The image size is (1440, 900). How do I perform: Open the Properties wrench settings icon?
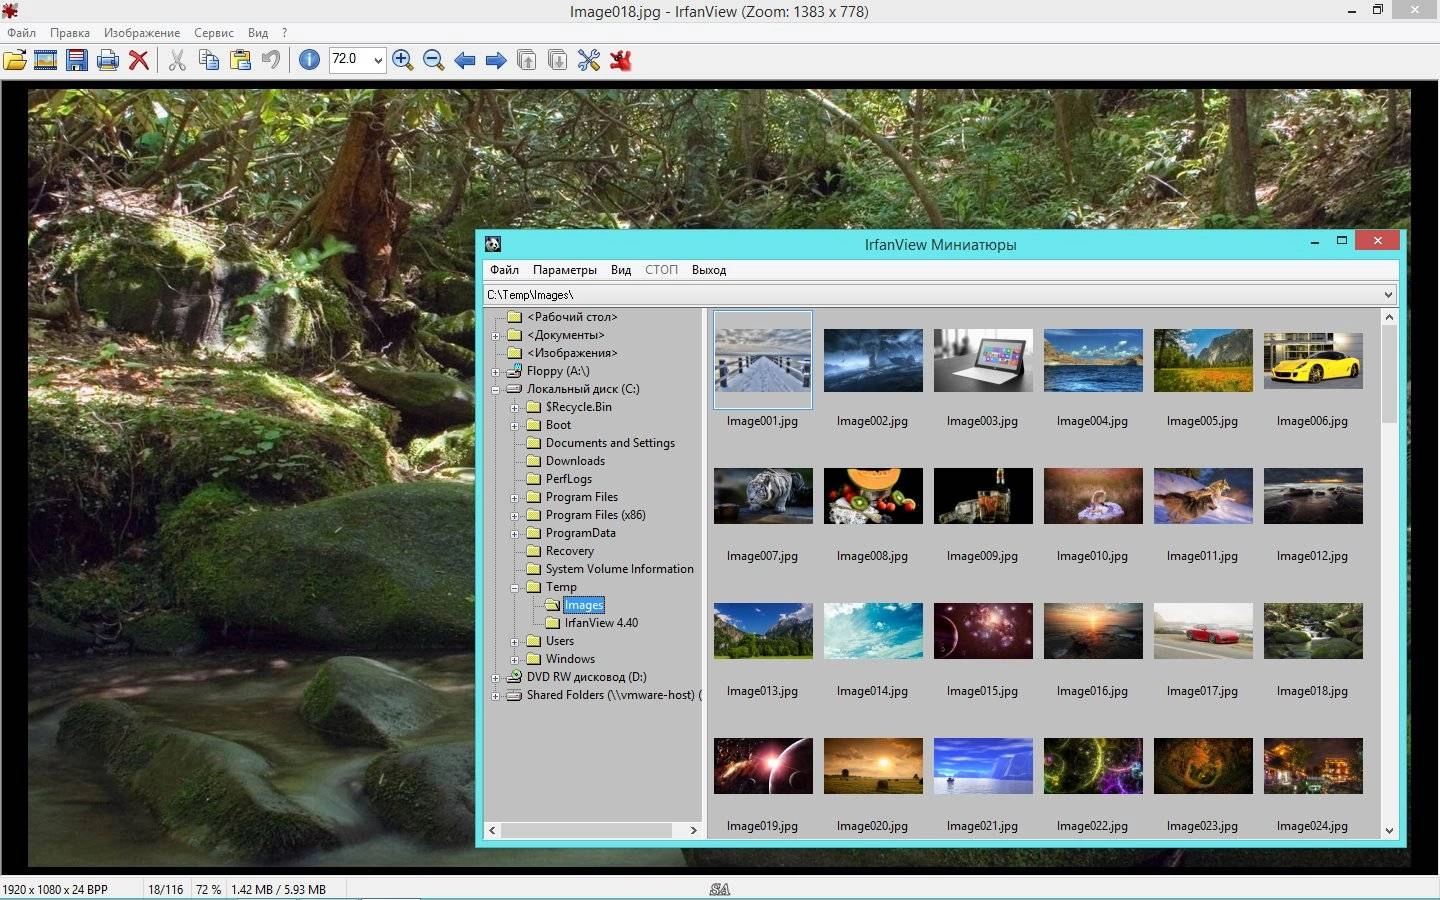pos(589,60)
